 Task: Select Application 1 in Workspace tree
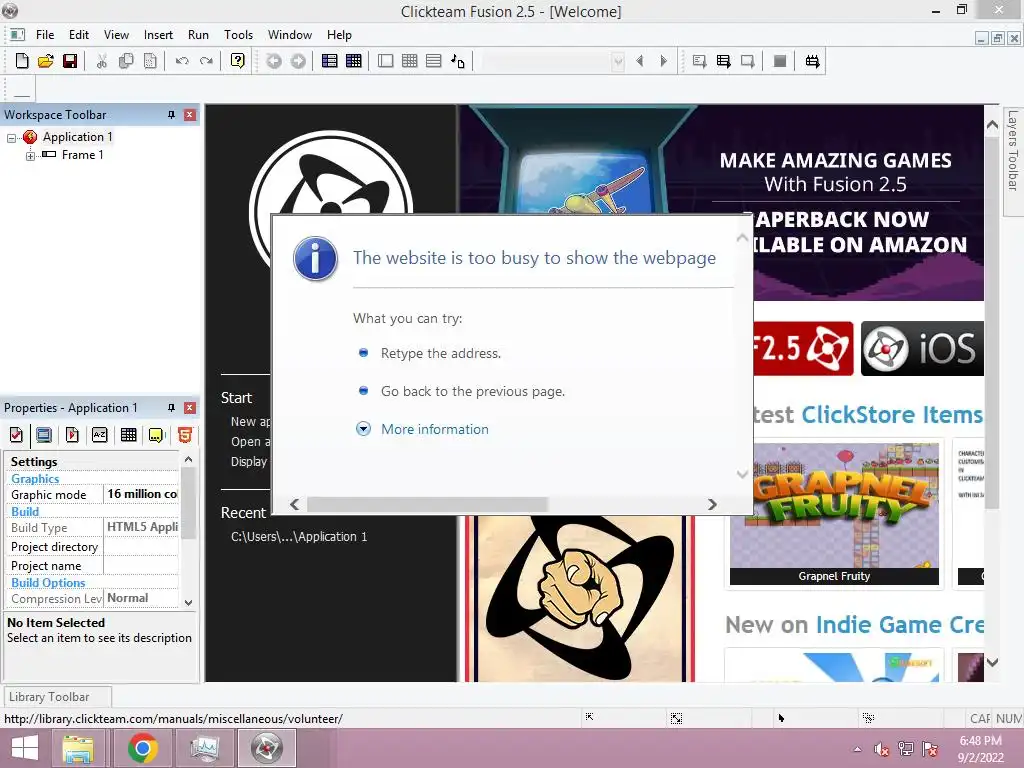click(77, 136)
